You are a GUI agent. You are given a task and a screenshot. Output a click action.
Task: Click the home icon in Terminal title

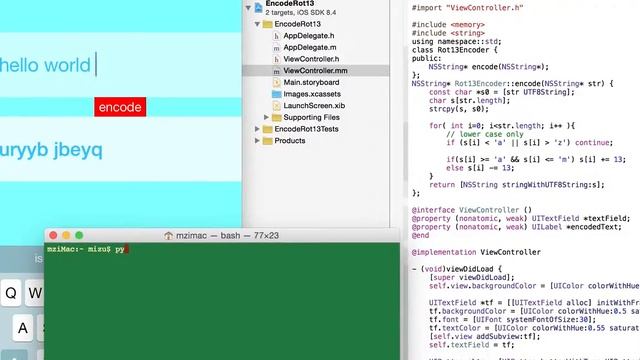[169, 236]
